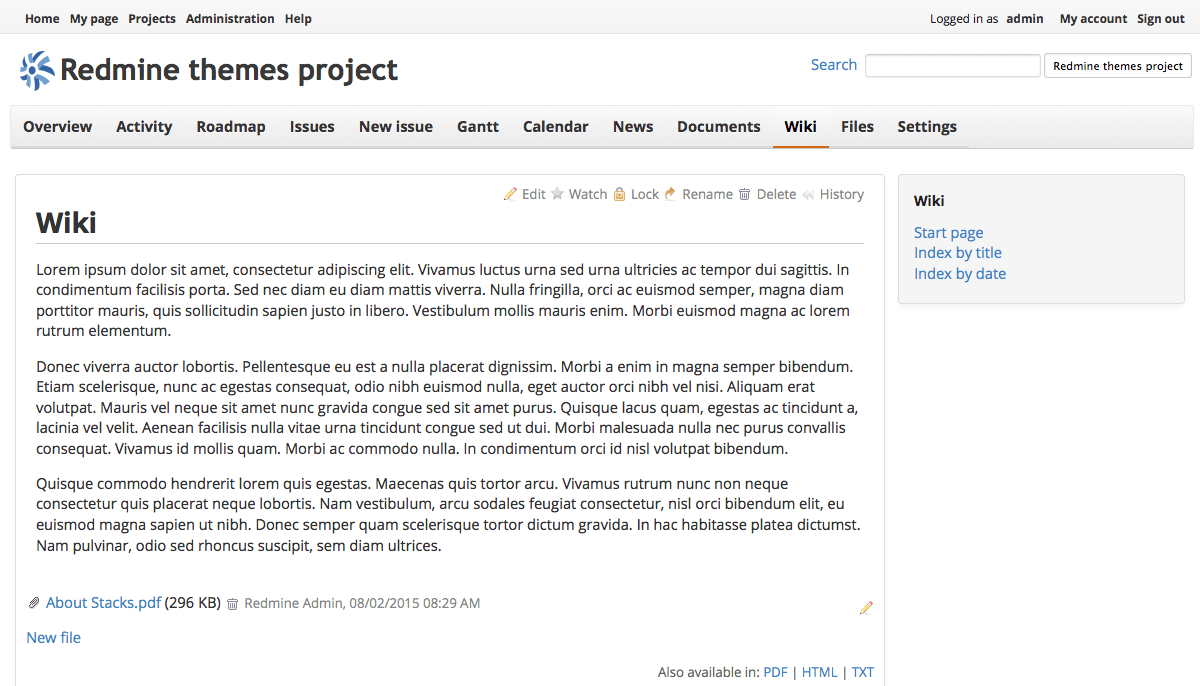Go to the Issues tab
The height and width of the screenshot is (686, 1200).
click(x=312, y=127)
